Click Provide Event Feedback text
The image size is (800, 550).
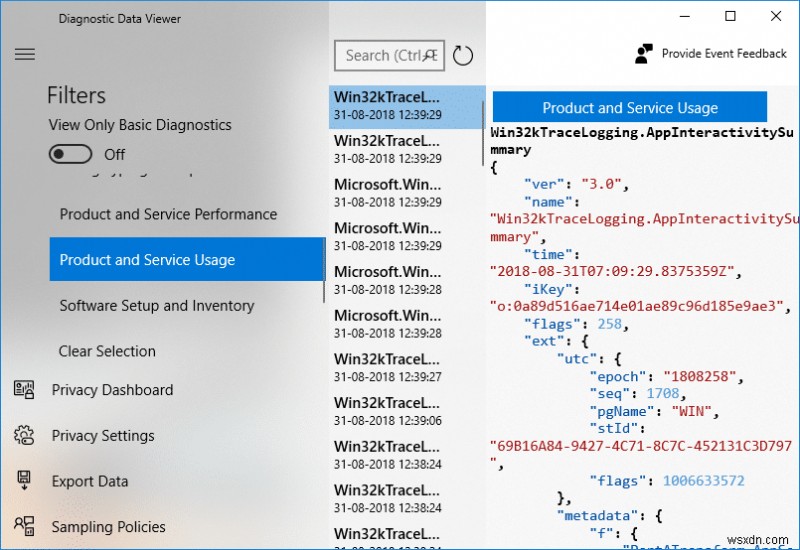(724, 54)
